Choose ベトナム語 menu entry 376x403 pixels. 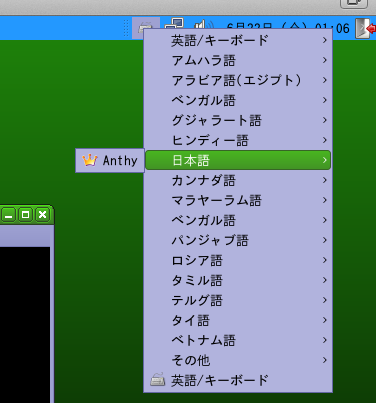click(x=238, y=340)
